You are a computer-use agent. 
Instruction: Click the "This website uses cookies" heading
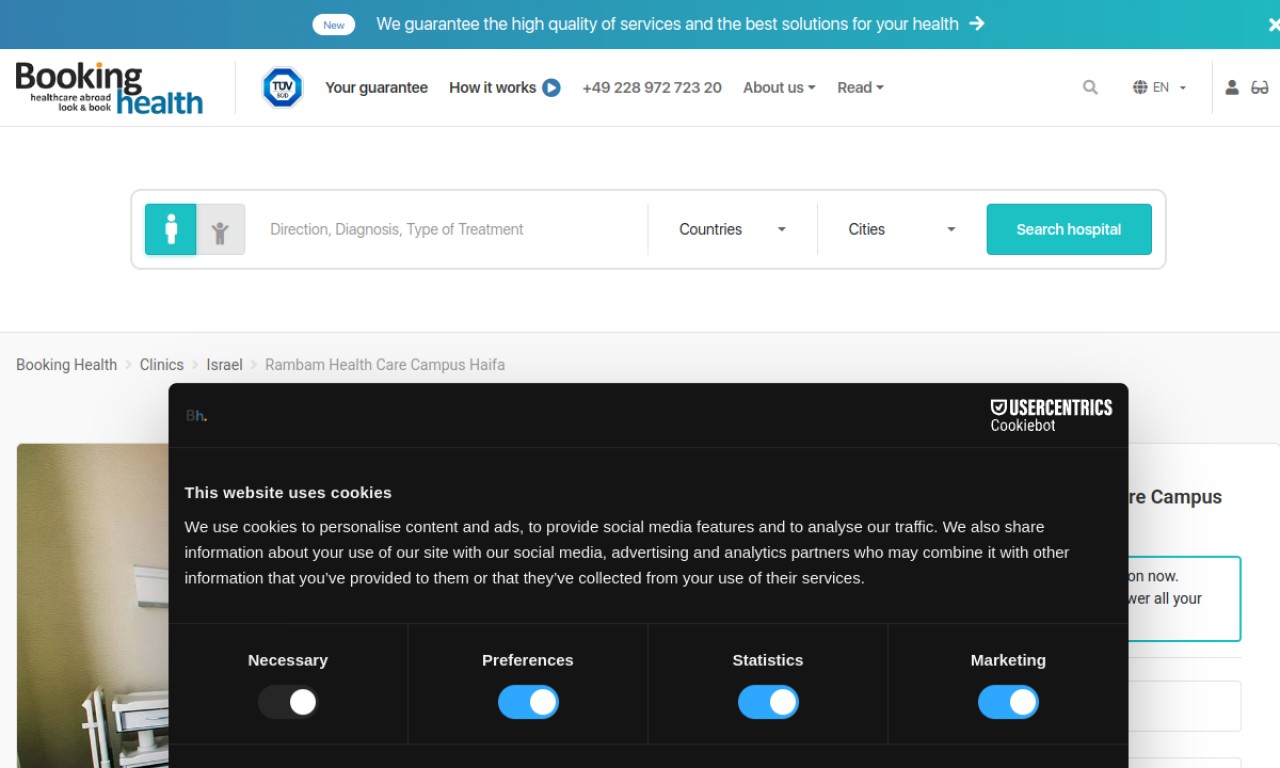point(288,492)
